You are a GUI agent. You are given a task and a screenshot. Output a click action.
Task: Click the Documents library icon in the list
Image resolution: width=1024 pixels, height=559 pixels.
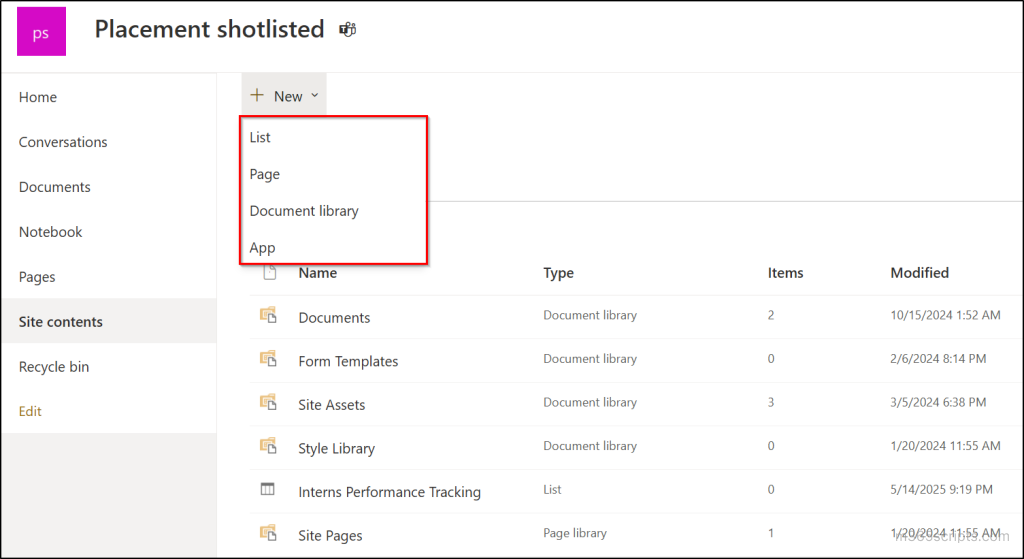267,316
